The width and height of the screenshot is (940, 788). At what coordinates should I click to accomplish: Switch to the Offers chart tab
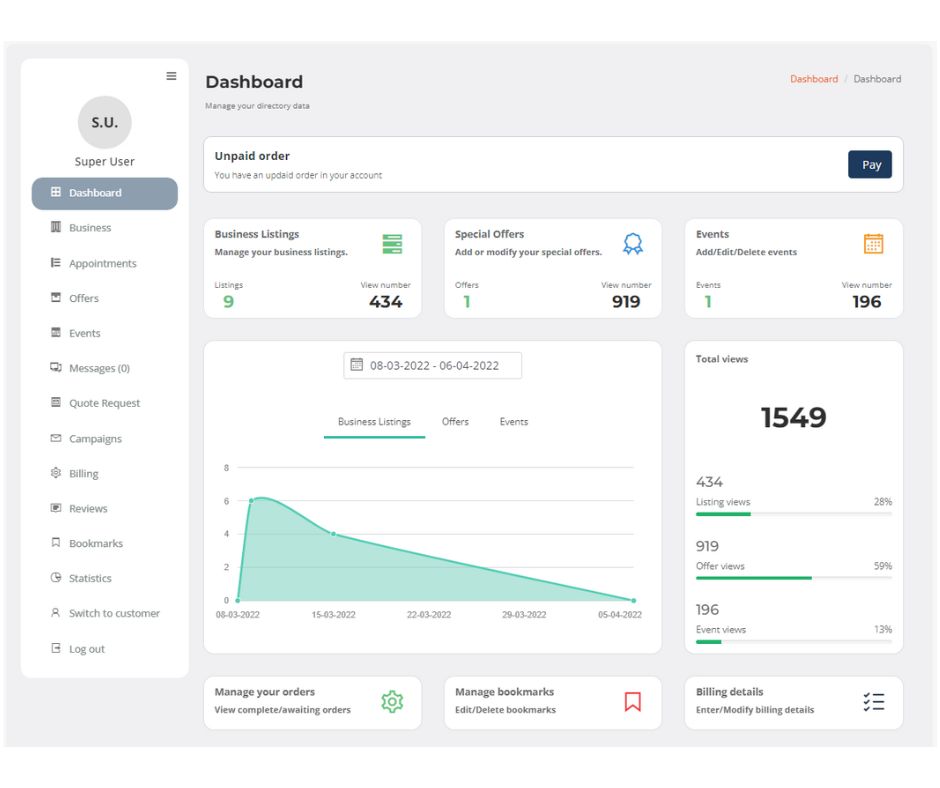point(455,421)
